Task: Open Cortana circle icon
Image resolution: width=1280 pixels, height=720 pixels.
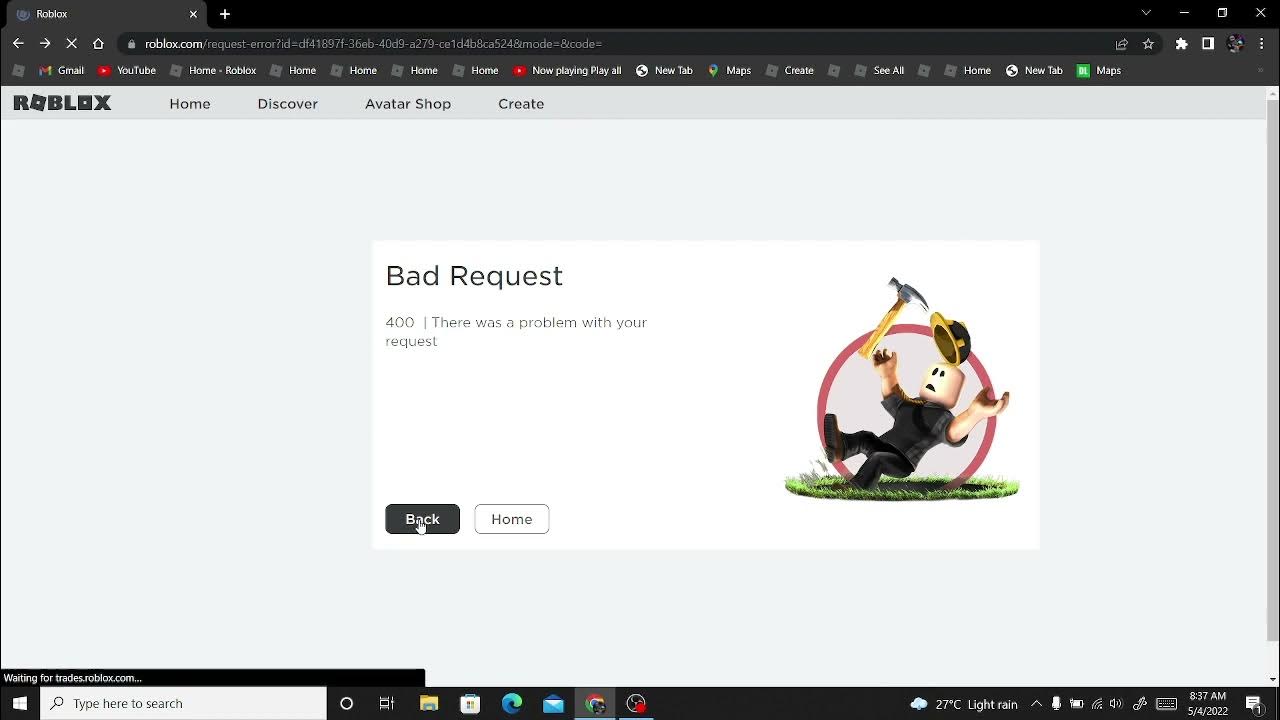Action: 346,703
